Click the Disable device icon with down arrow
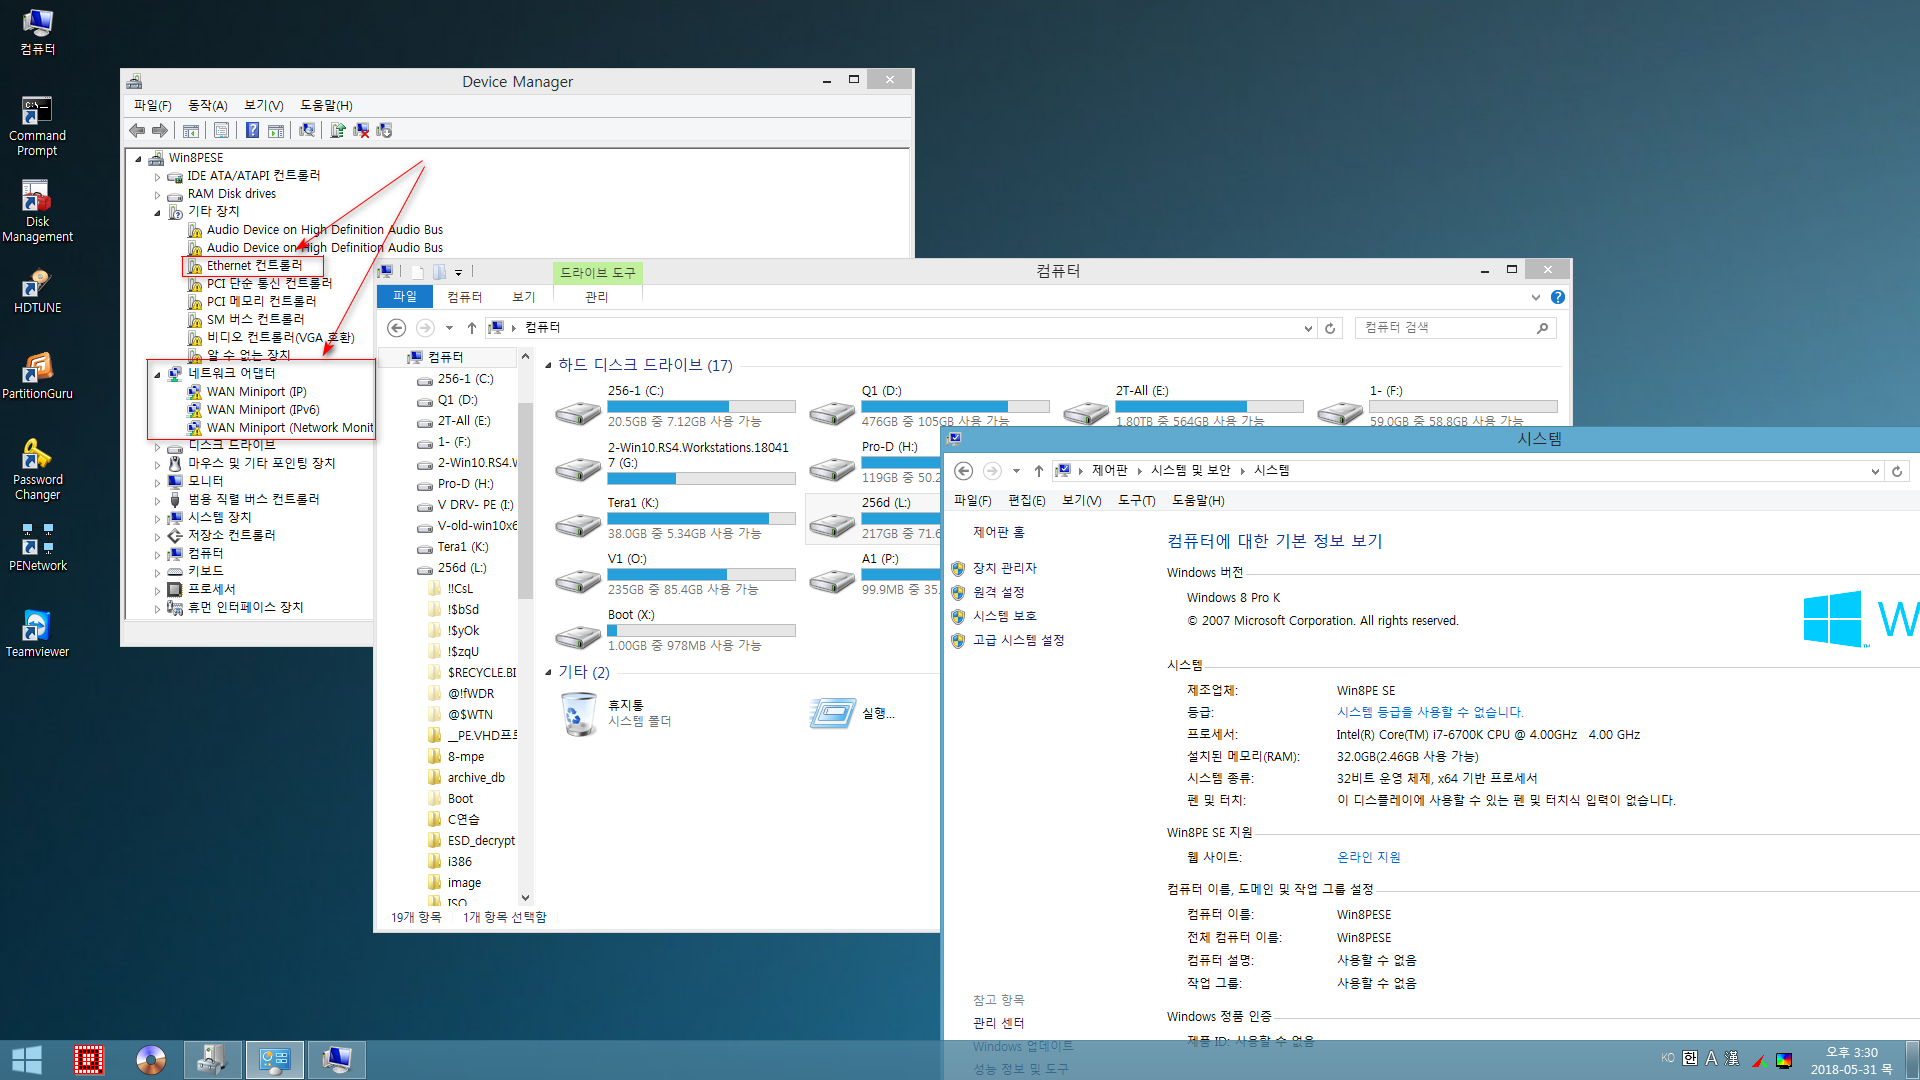1920x1080 pixels. point(384,130)
